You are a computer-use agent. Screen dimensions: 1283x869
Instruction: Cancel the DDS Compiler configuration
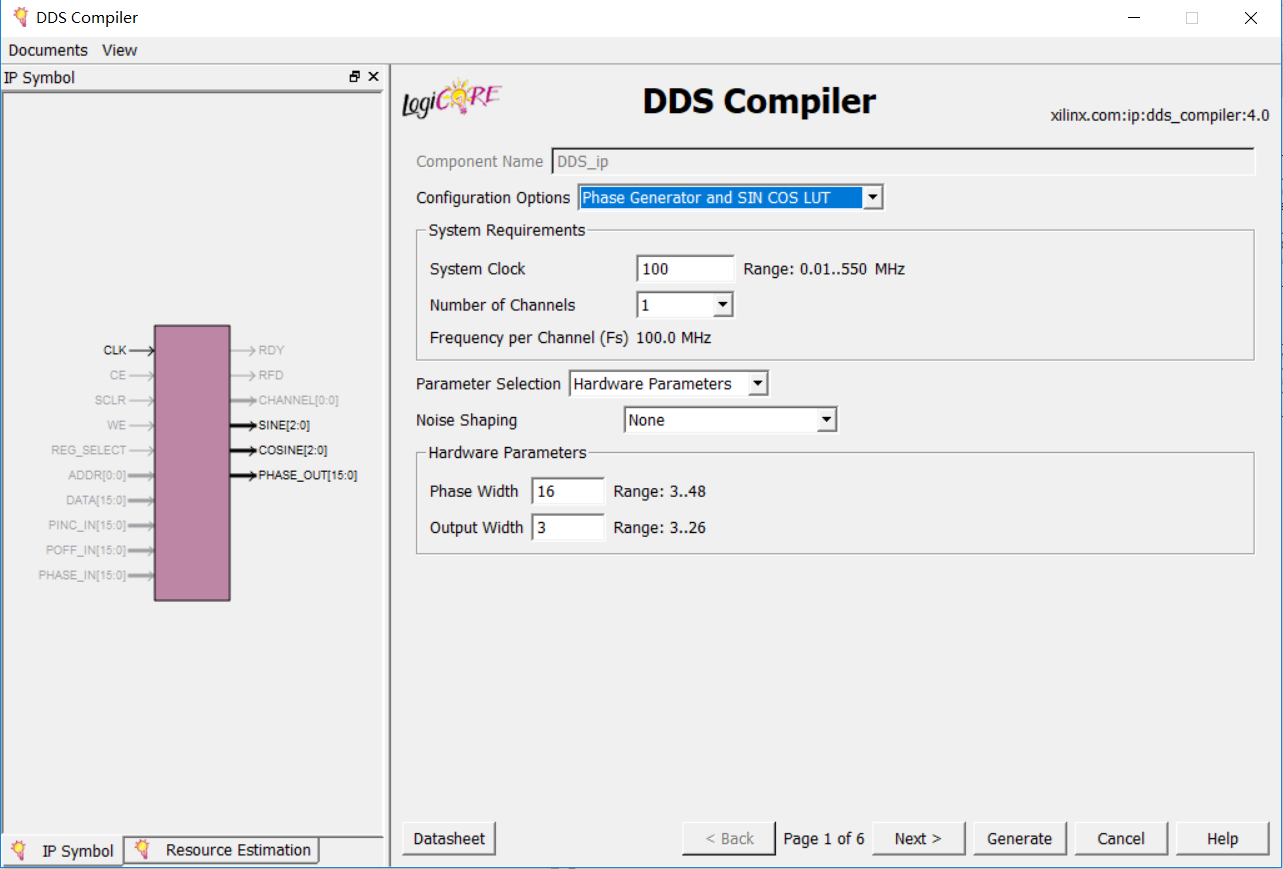tap(1120, 838)
